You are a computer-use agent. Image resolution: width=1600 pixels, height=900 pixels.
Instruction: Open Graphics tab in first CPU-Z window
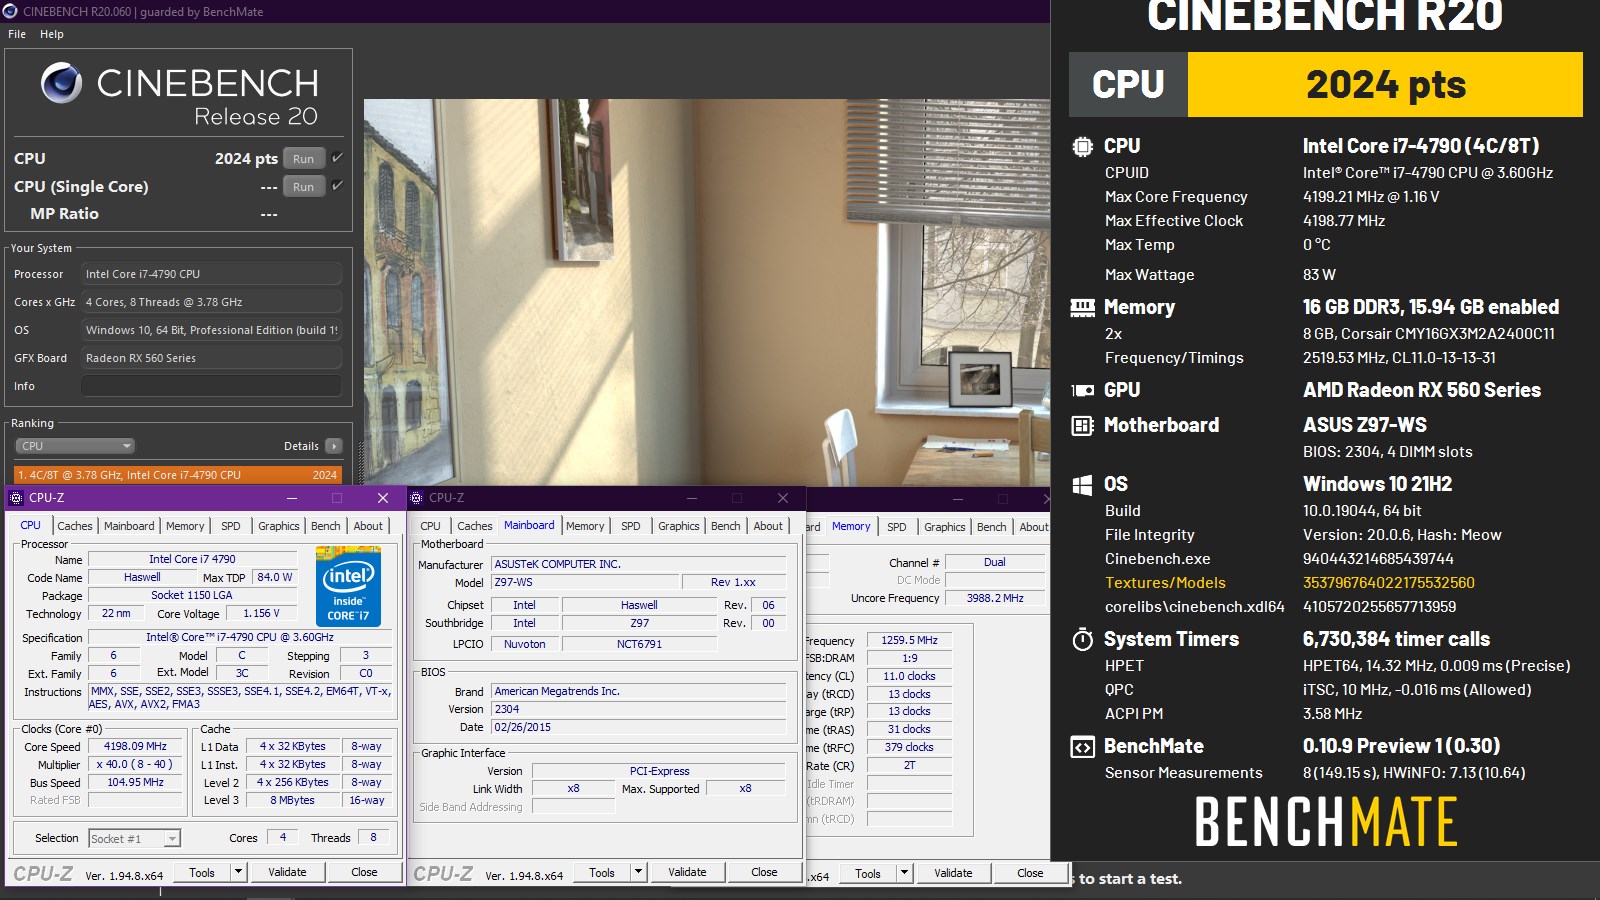[x=279, y=526]
